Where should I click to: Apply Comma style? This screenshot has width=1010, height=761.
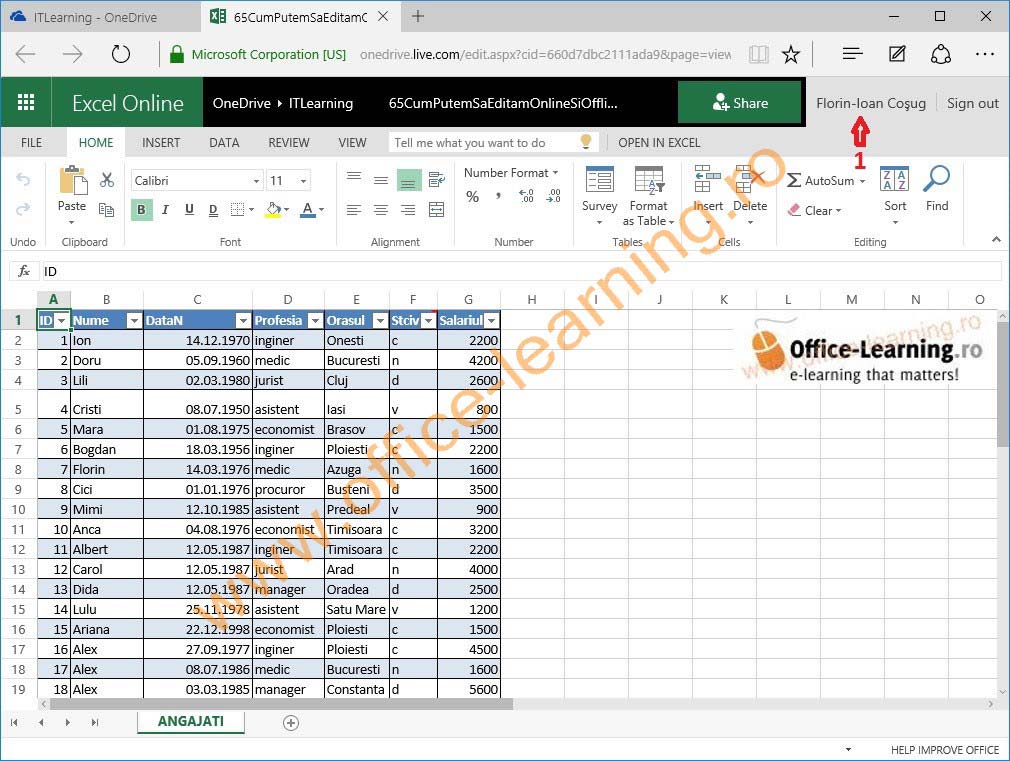(498, 195)
